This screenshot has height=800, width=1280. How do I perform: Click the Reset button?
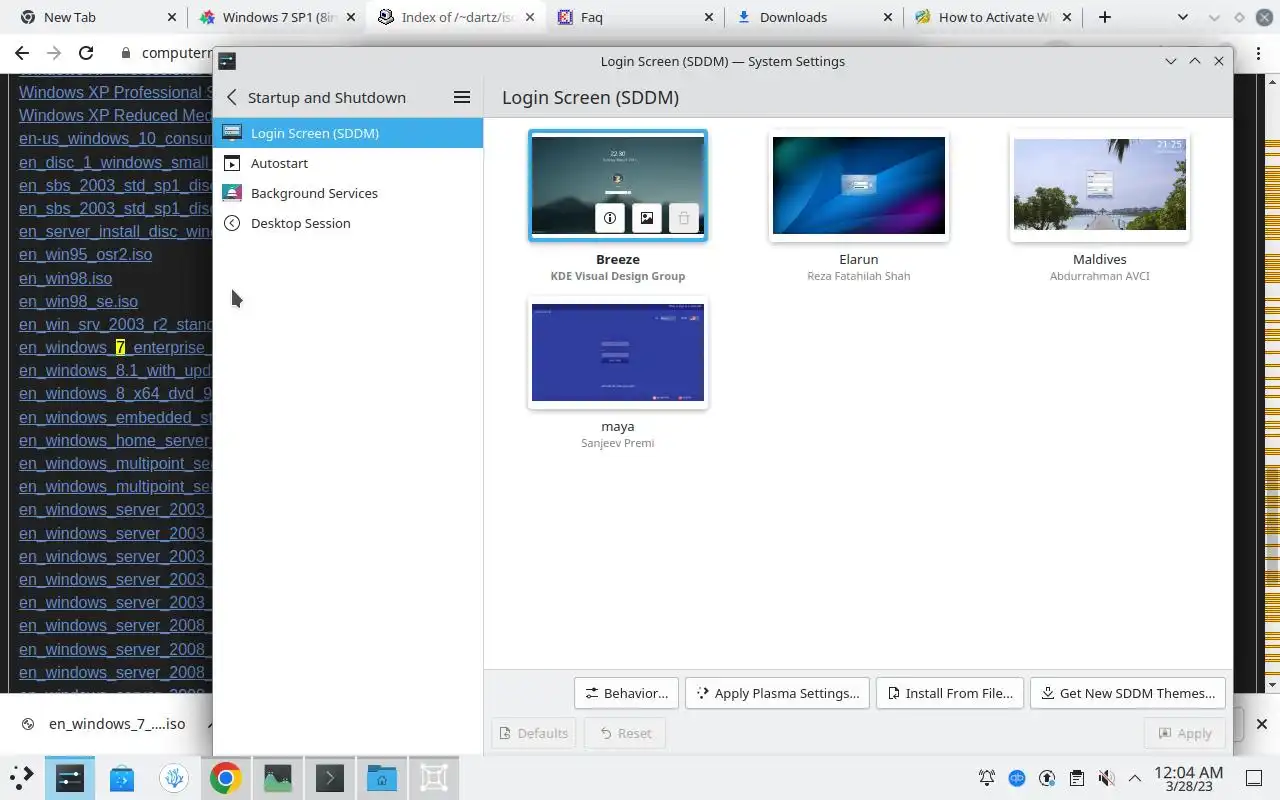(625, 733)
